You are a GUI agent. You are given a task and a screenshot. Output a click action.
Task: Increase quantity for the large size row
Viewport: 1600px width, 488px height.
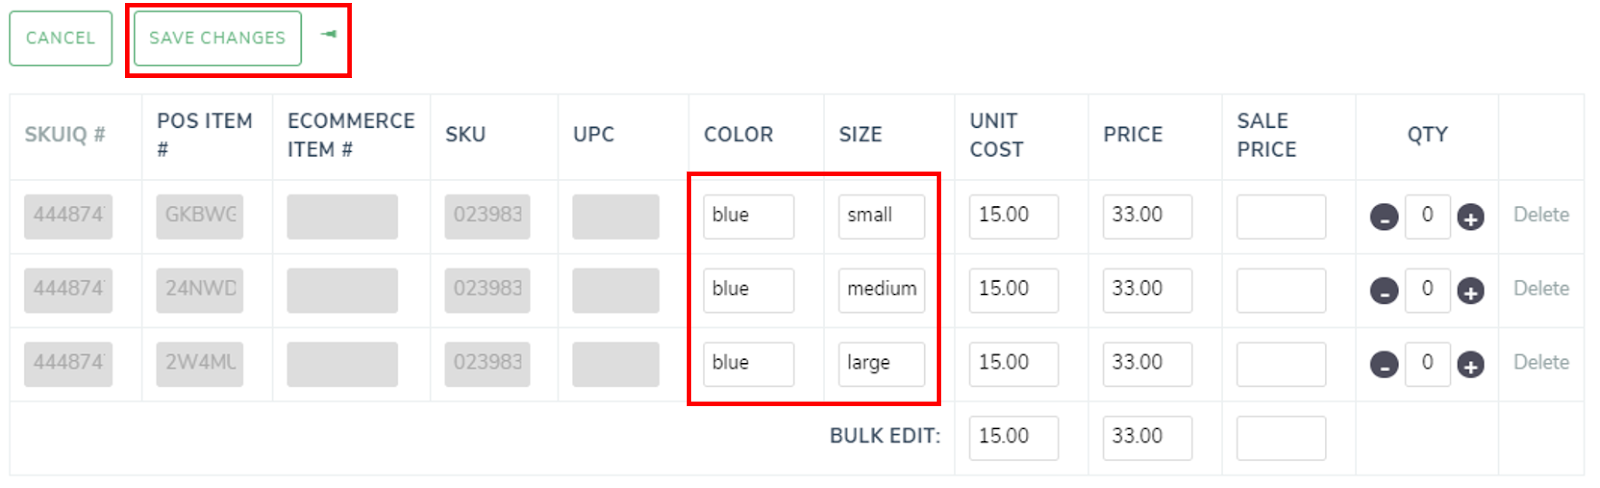click(x=1470, y=365)
